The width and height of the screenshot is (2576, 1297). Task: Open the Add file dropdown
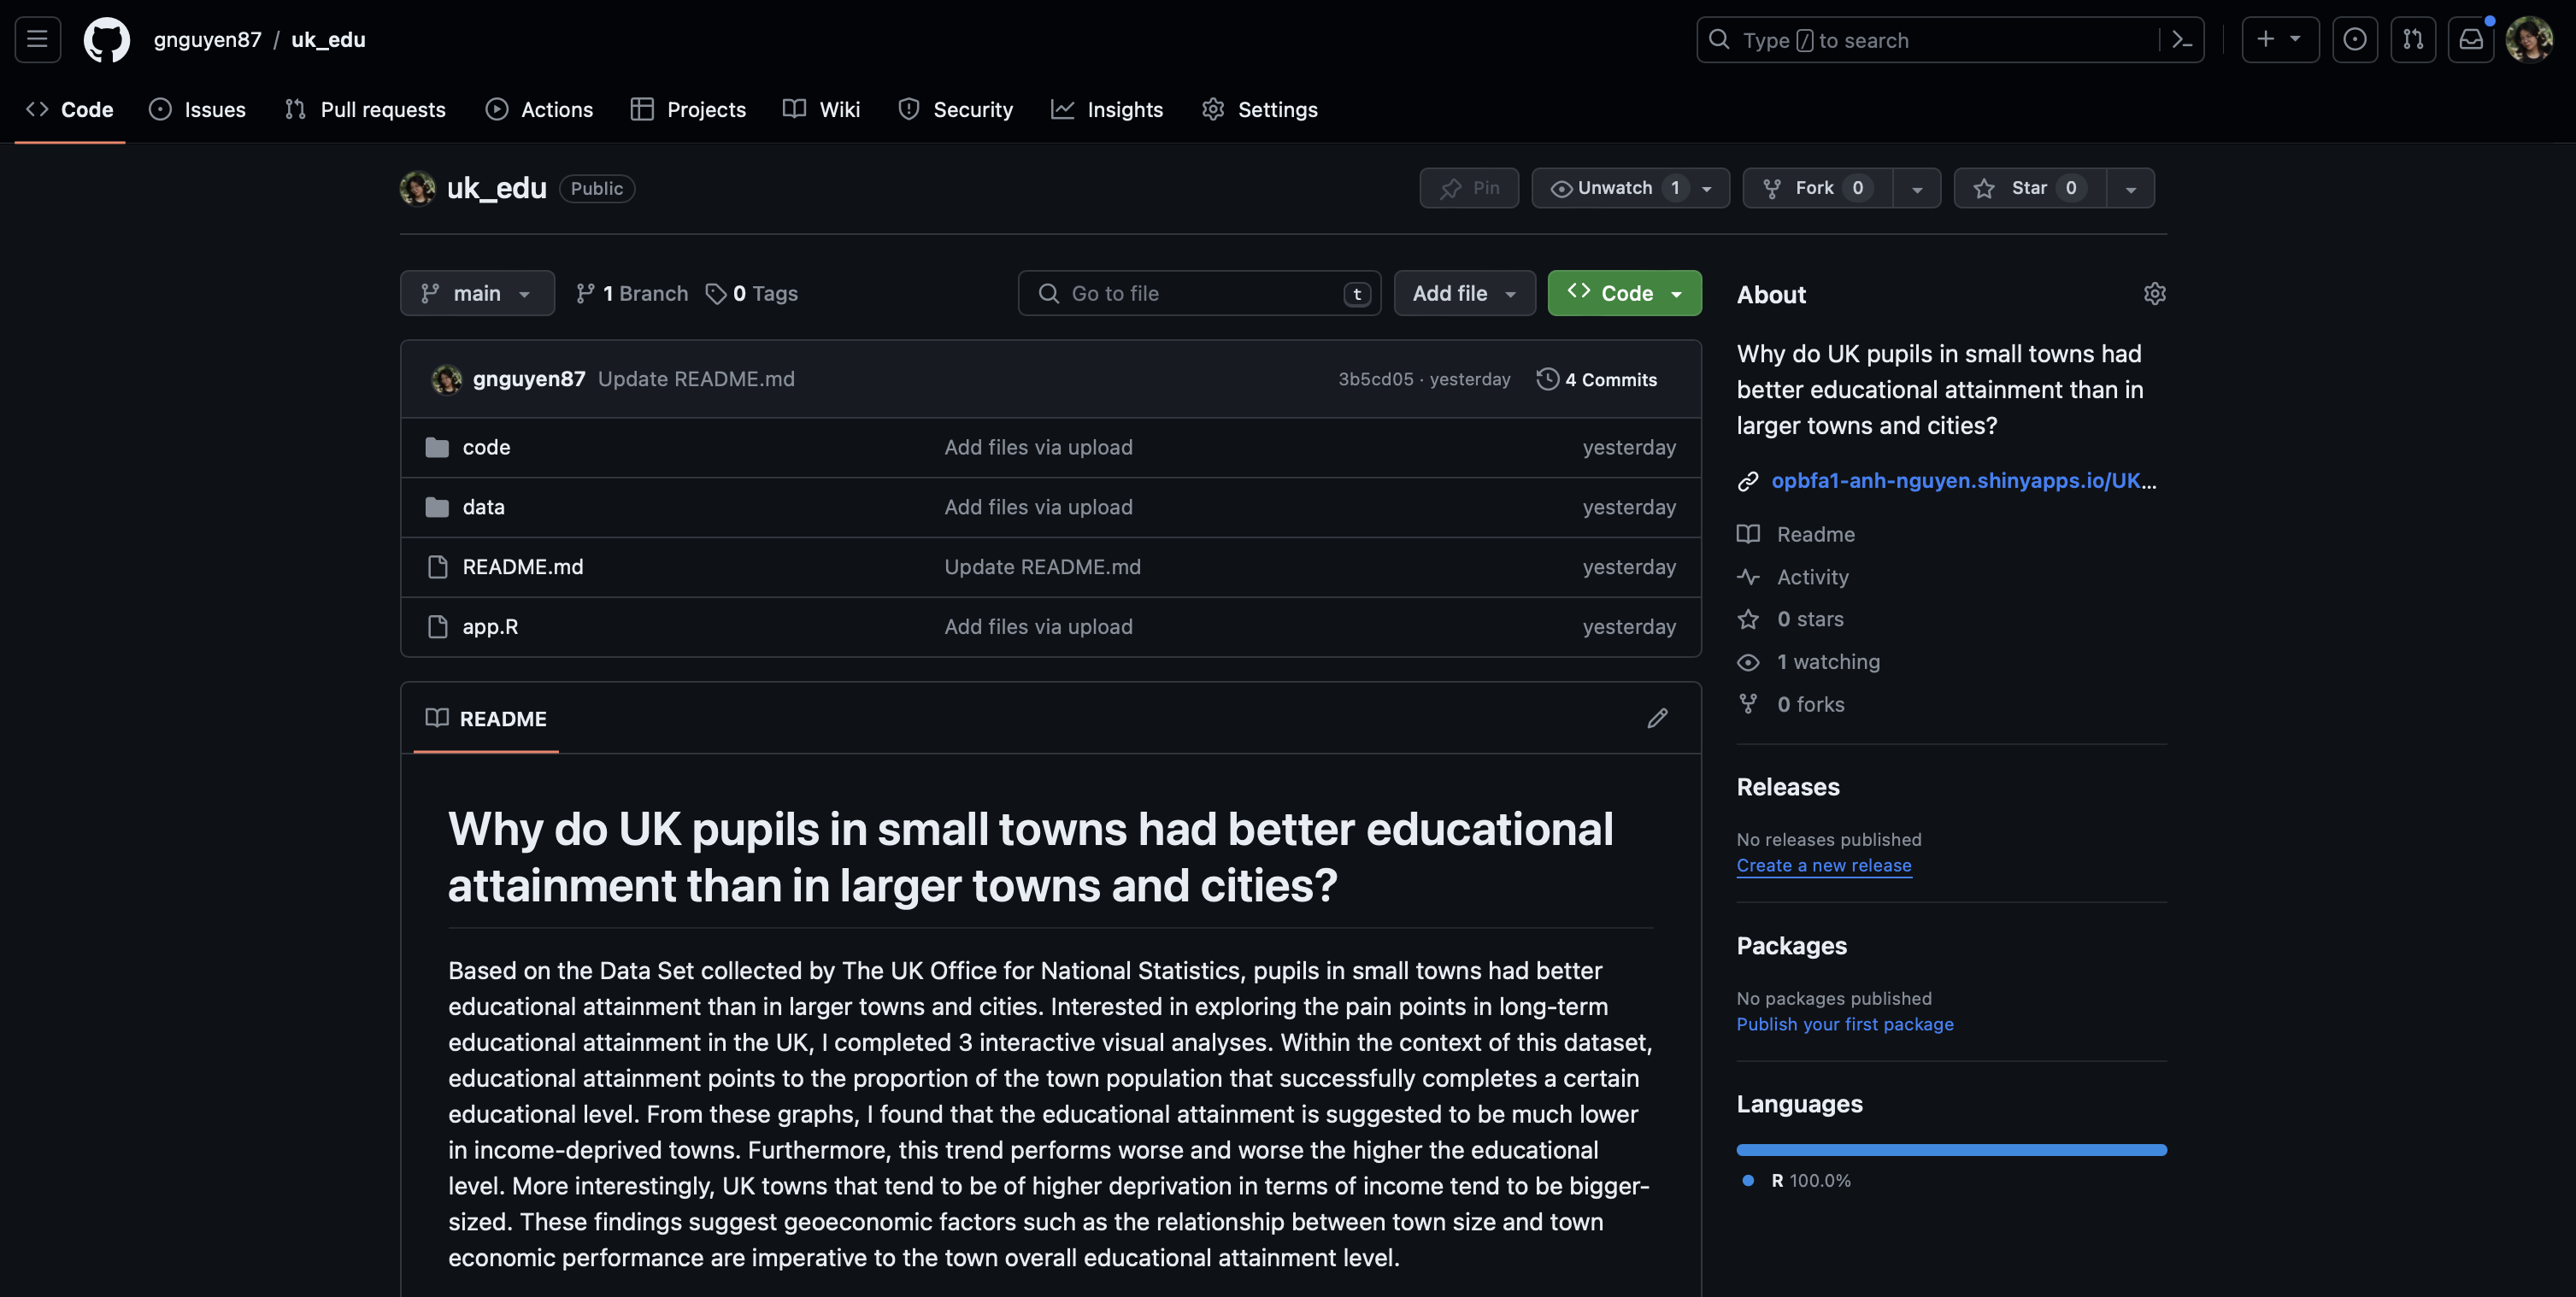(x=1464, y=294)
